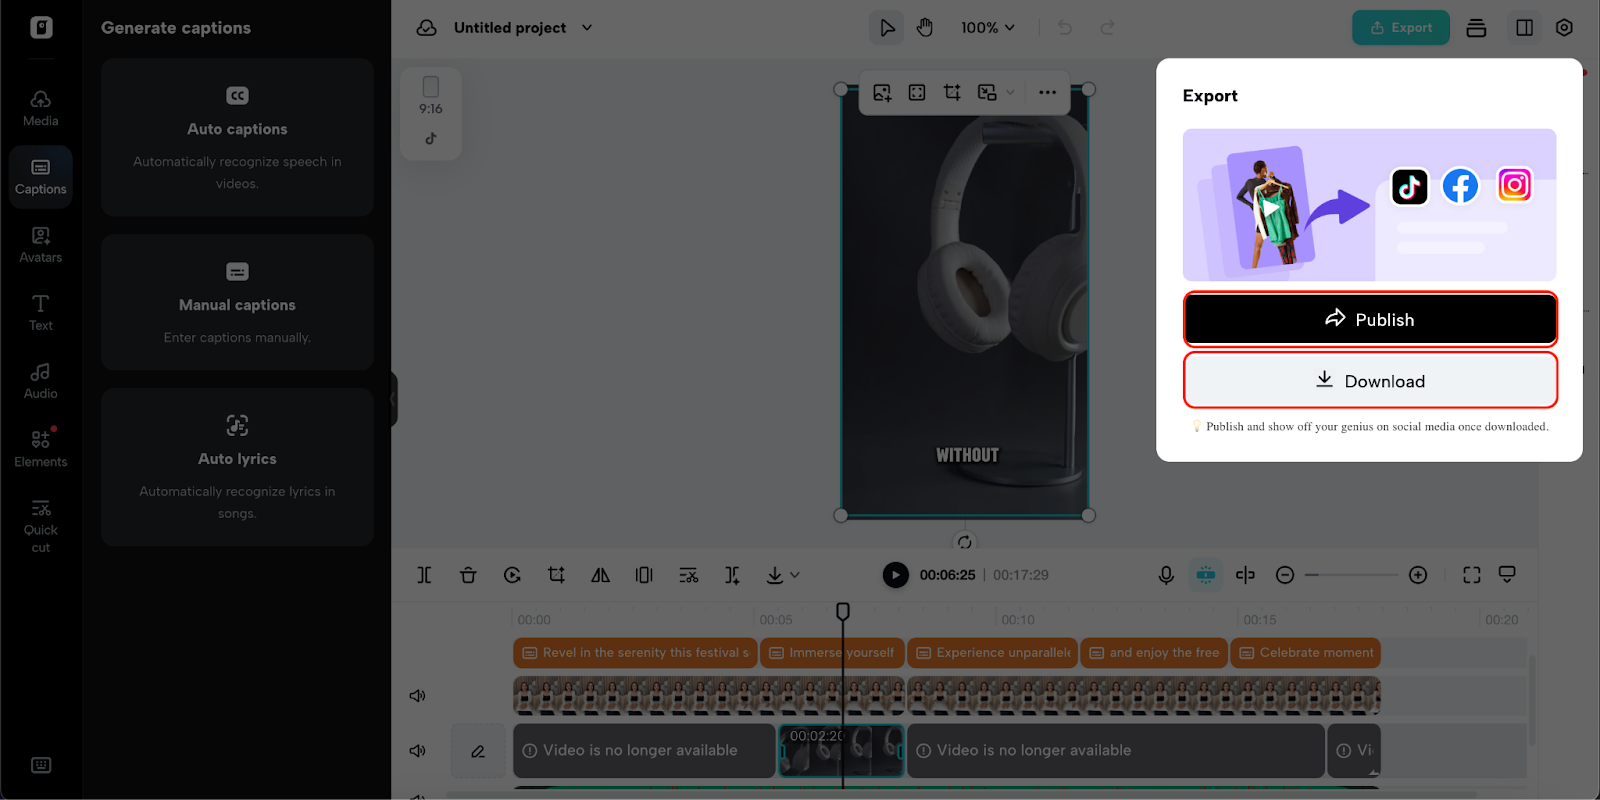Select the 'Celebrate moment' caption clip
Image resolution: width=1600 pixels, height=800 pixels.
tap(1306, 652)
